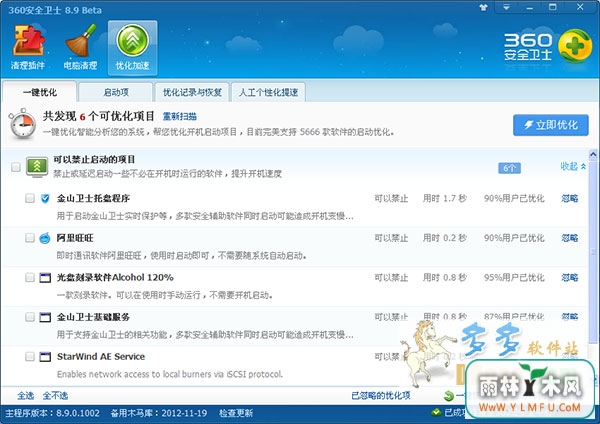Click the 光盘刻录软件Alcohol 120% item name
Viewport: 600px width, 424px height.
115,277
